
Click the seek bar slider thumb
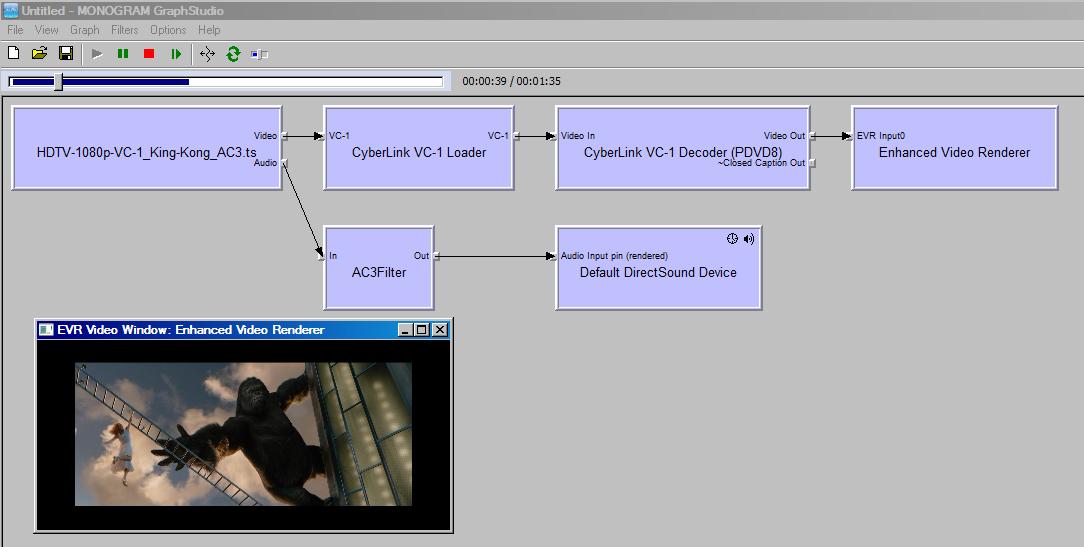click(x=59, y=82)
